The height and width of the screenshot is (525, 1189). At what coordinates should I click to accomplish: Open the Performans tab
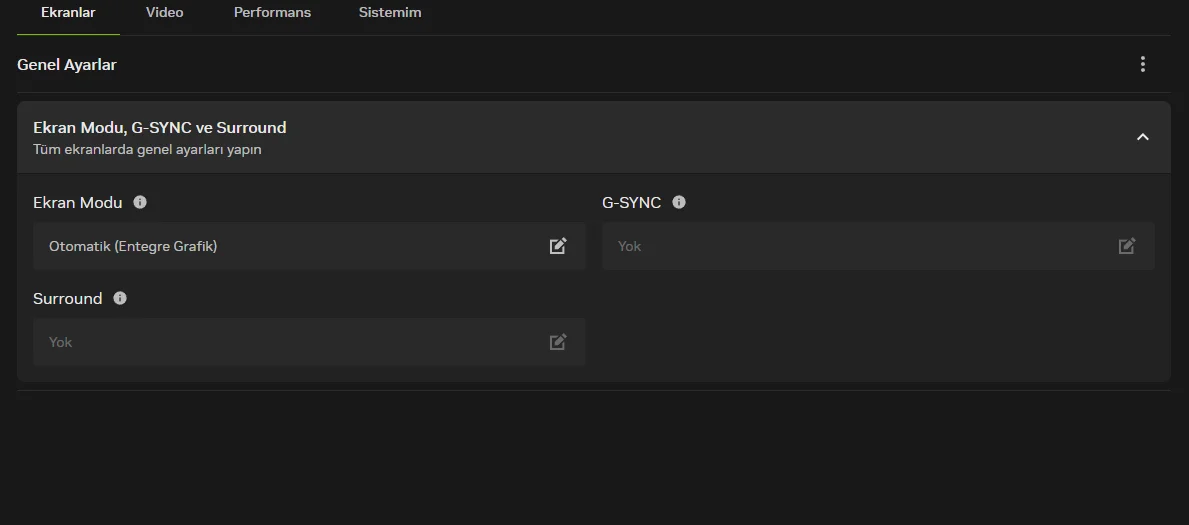pos(272,13)
